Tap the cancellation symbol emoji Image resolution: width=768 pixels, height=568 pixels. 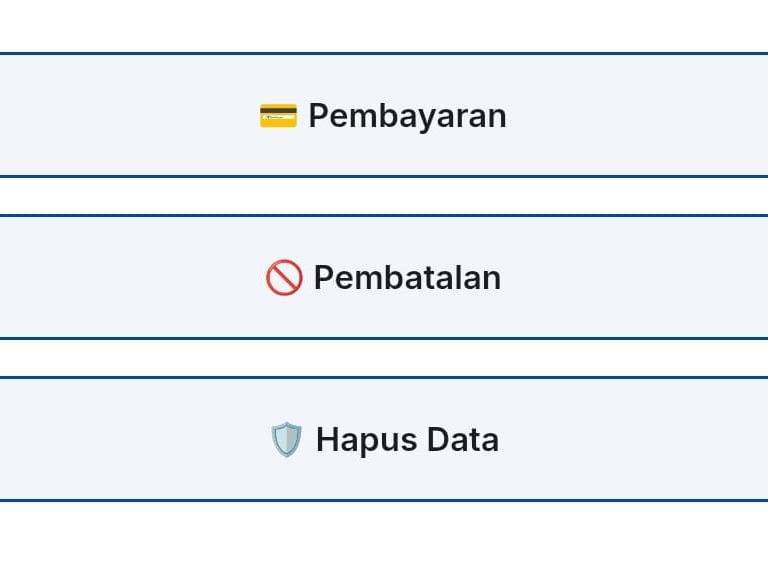pos(284,278)
